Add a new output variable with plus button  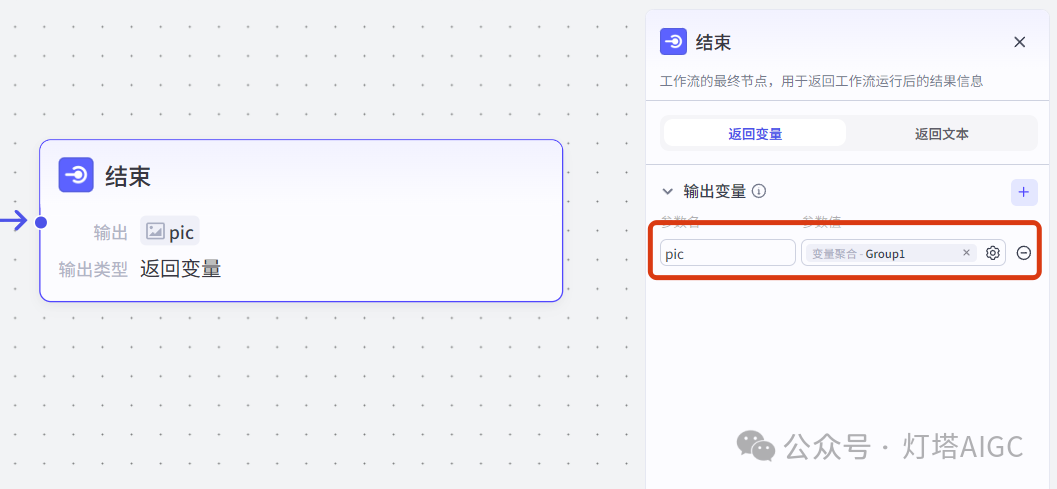(x=1024, y=192)
